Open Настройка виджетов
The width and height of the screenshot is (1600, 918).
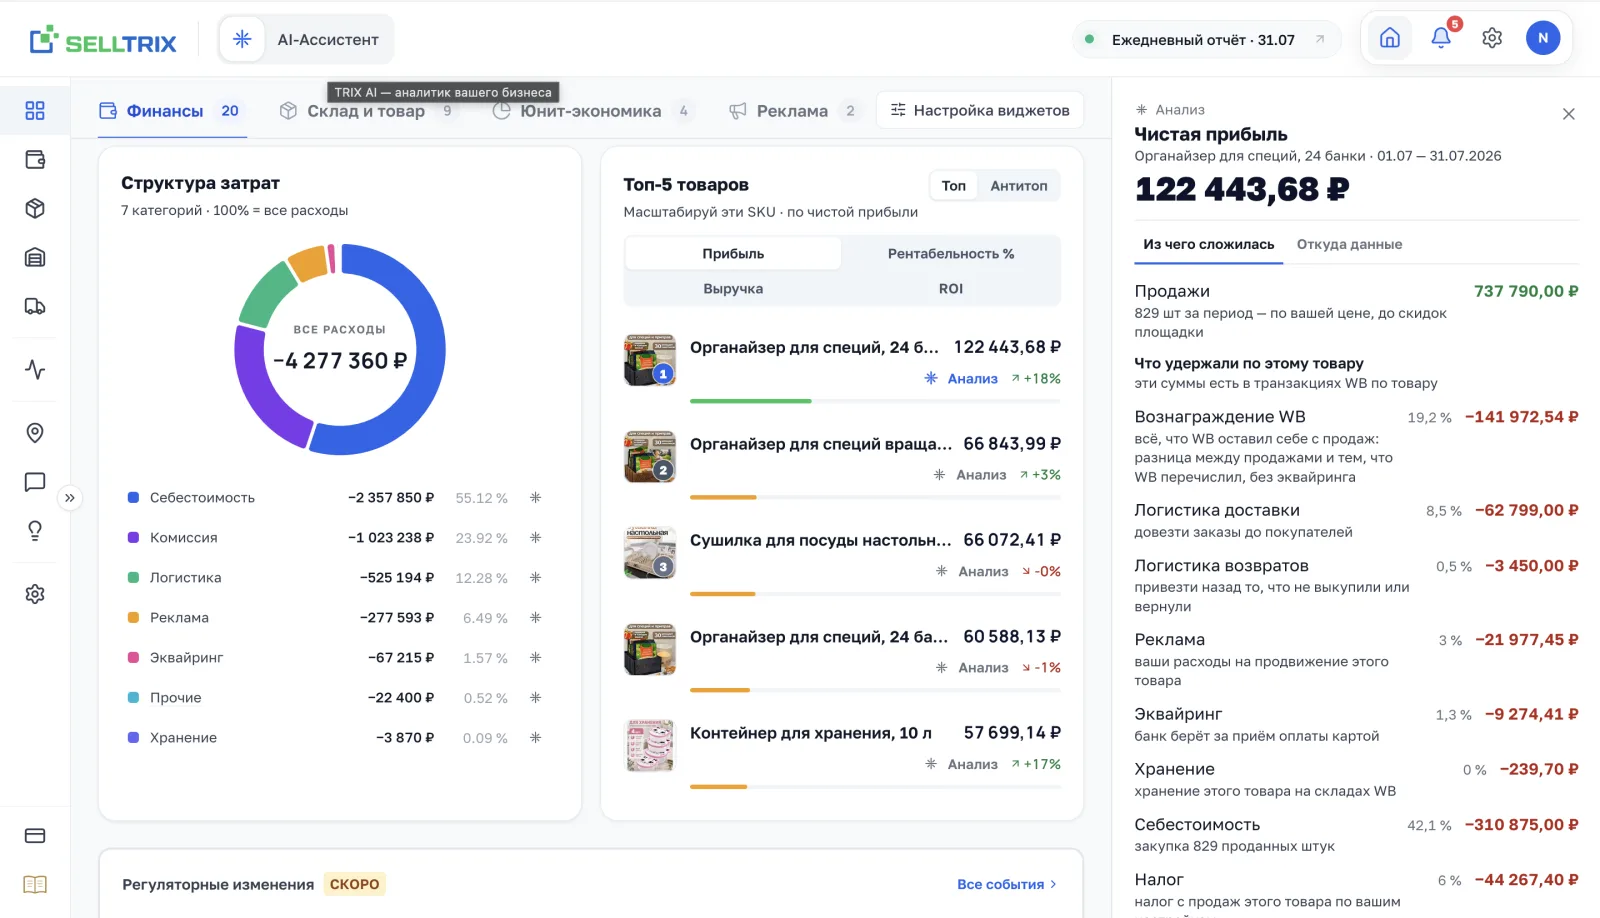pos(980,110)
